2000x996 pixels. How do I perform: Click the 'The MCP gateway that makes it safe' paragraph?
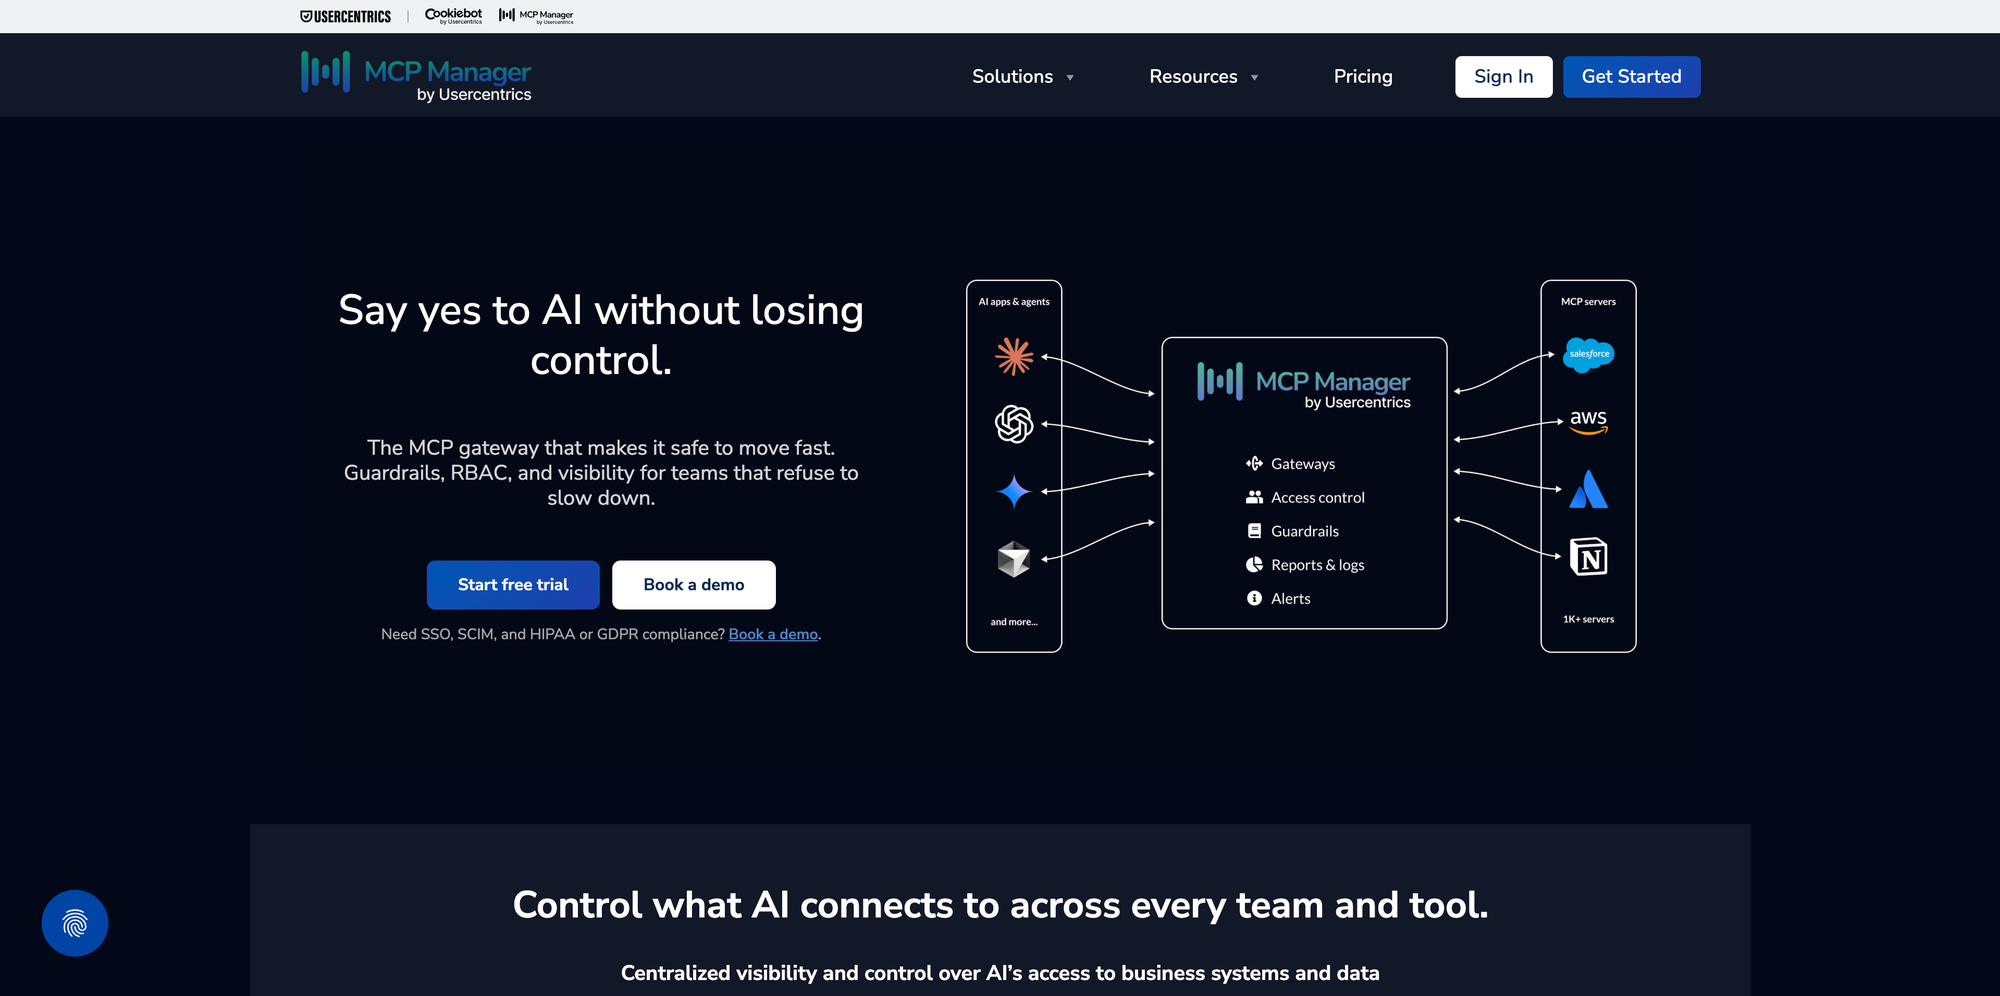[x=601, y=473]
